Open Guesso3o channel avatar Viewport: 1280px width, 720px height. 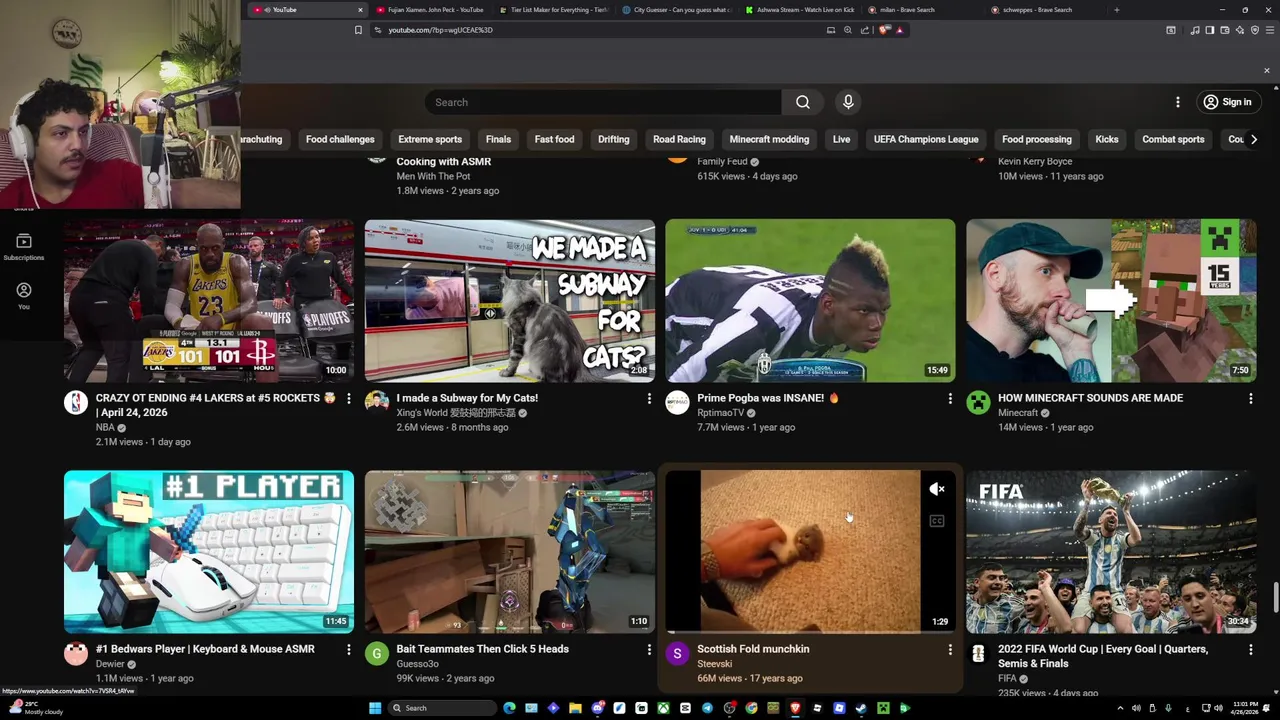coord(376,653)
